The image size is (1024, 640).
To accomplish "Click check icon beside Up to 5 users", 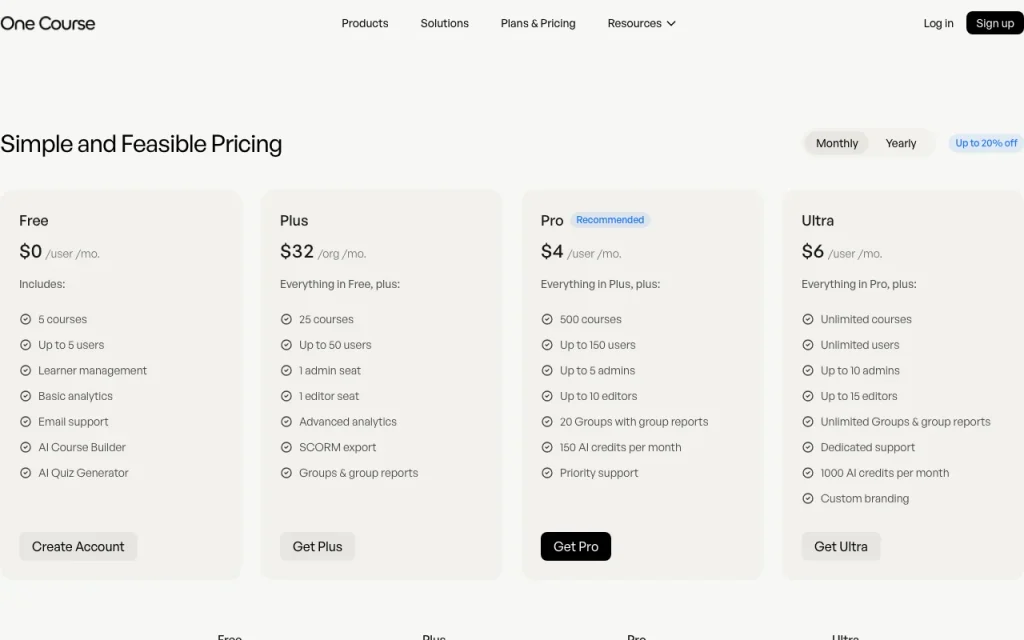I will (25, 345).
